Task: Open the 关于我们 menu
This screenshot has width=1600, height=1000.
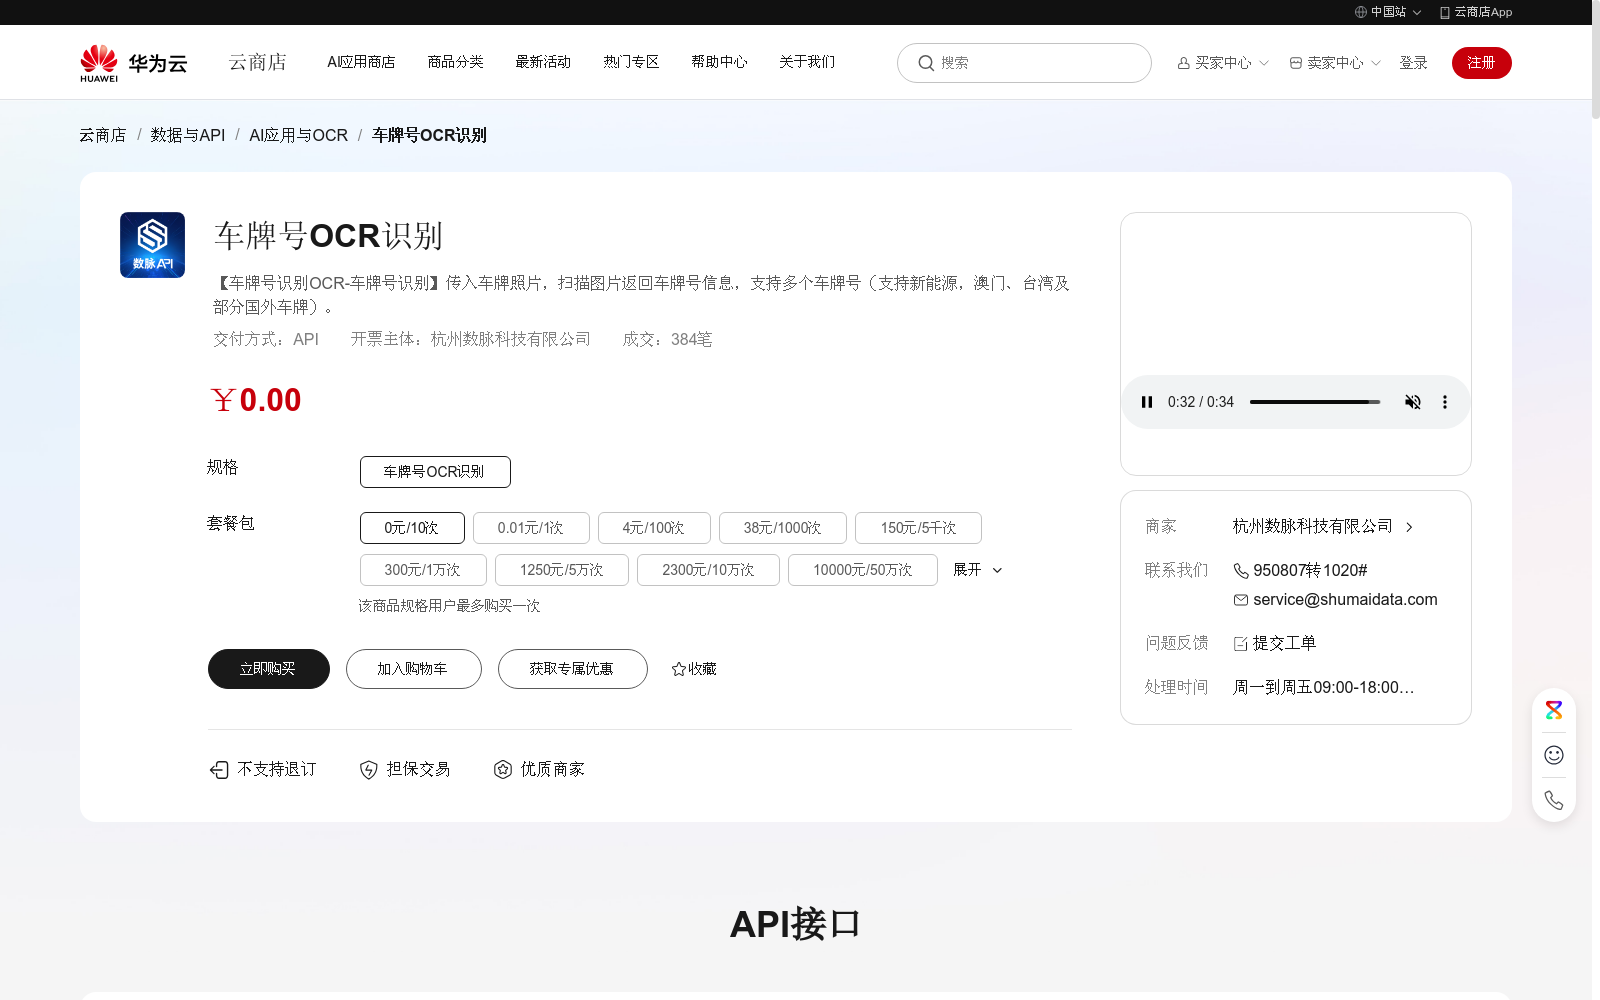Action: coord(807,62)
